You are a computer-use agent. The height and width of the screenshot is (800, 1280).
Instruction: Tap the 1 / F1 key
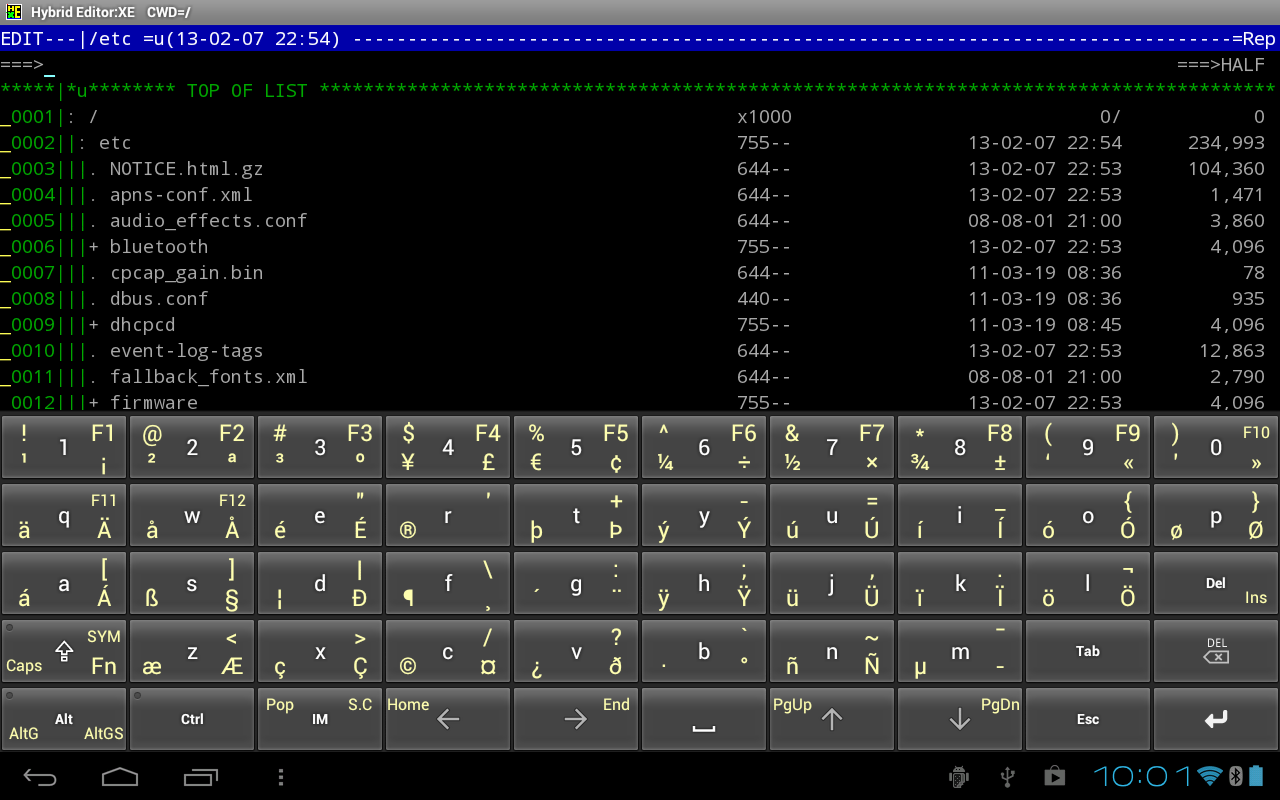pos(64,447)
